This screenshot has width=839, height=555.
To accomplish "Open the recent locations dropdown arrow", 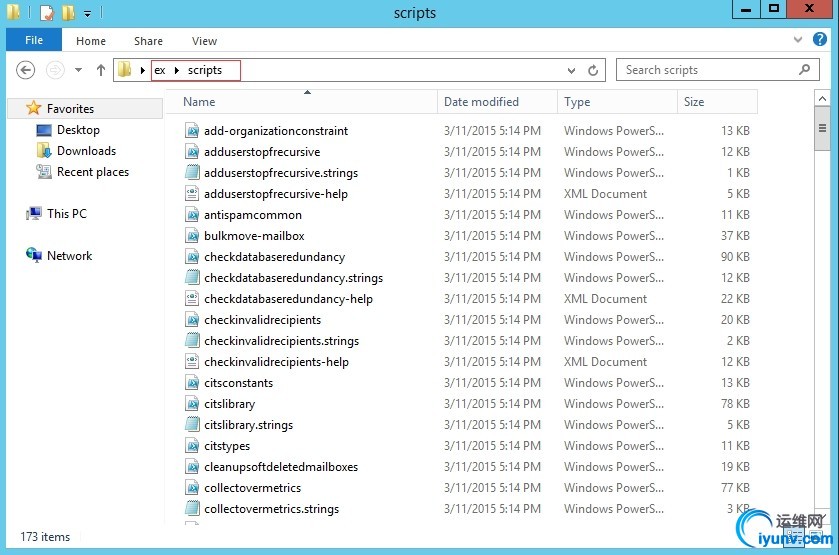I will pos(78,70).
